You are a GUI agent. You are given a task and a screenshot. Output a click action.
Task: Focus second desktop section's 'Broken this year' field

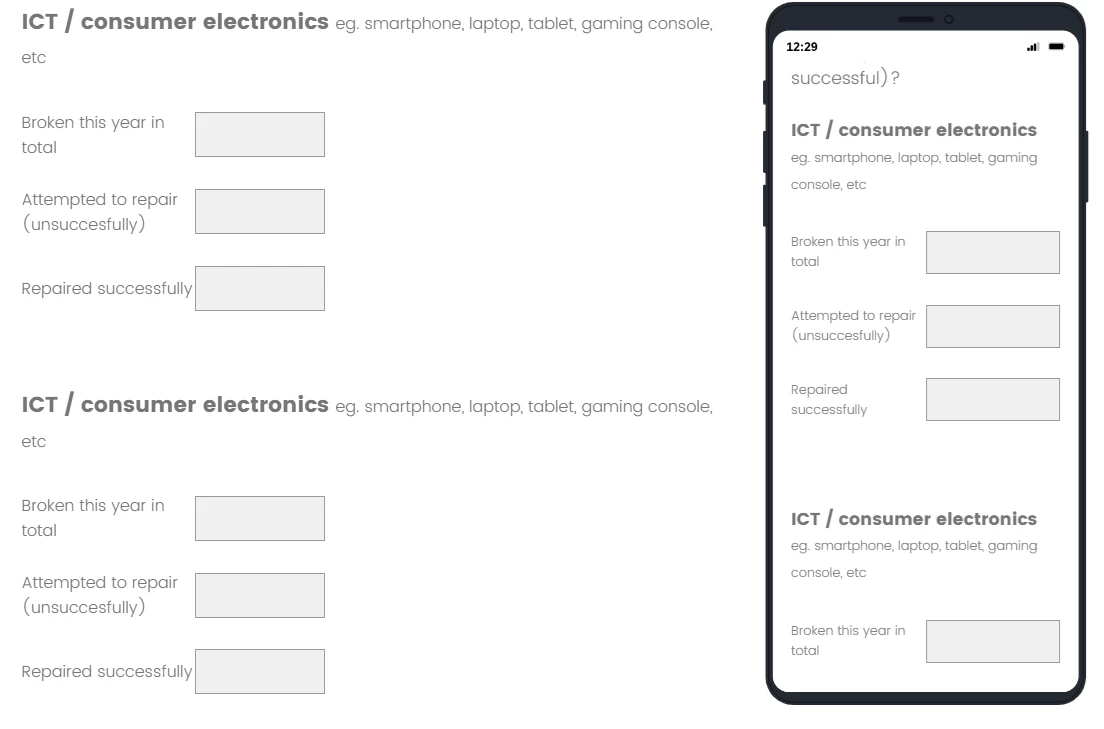click(x=260, y=518)
